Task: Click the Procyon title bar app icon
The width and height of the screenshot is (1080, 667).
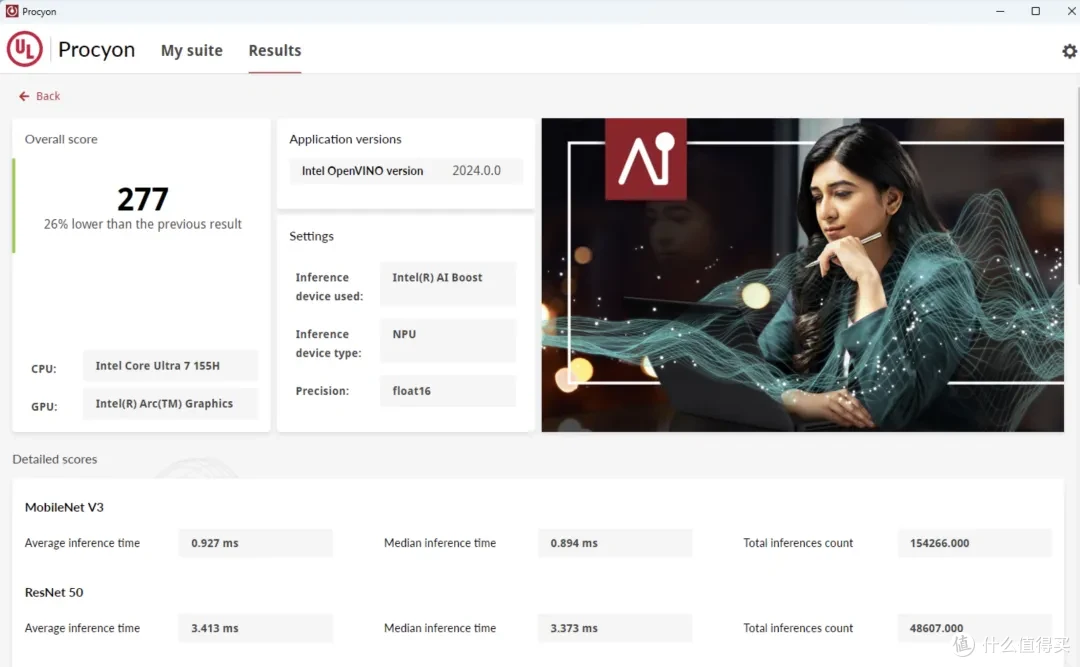Action: [12, 11]
